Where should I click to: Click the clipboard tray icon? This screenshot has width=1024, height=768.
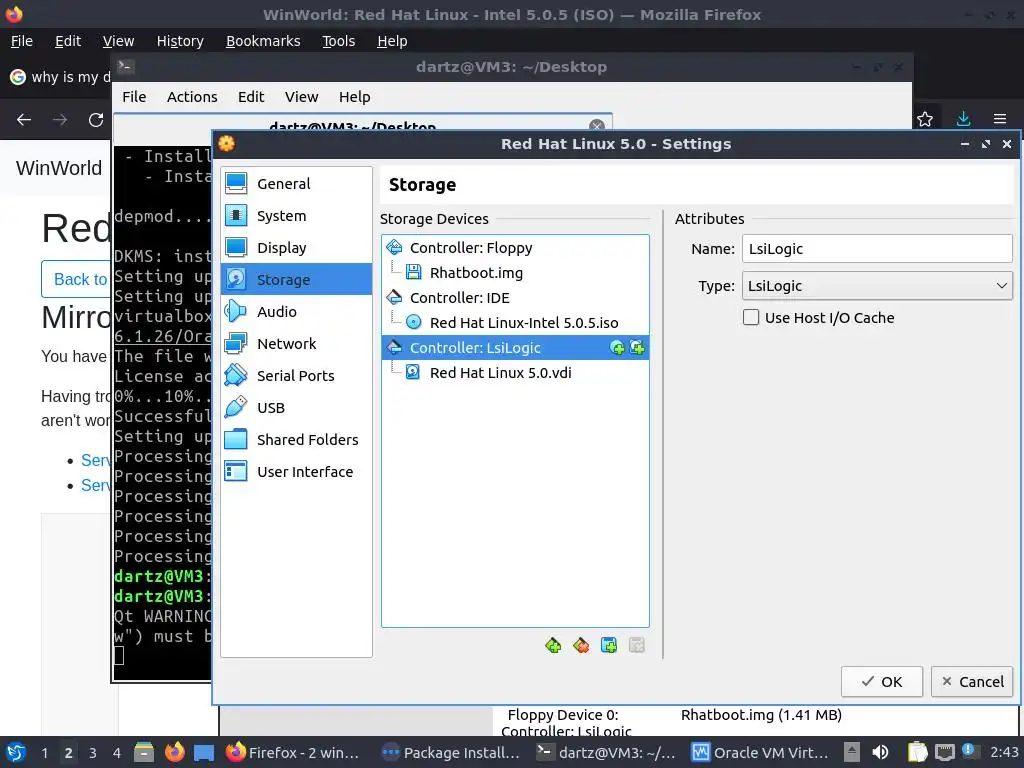point(918,752)
